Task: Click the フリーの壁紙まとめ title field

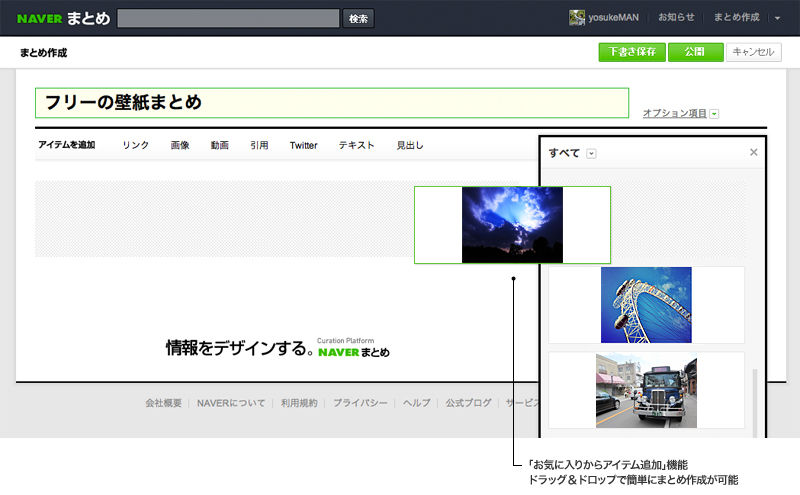Action: click(332, 103)
